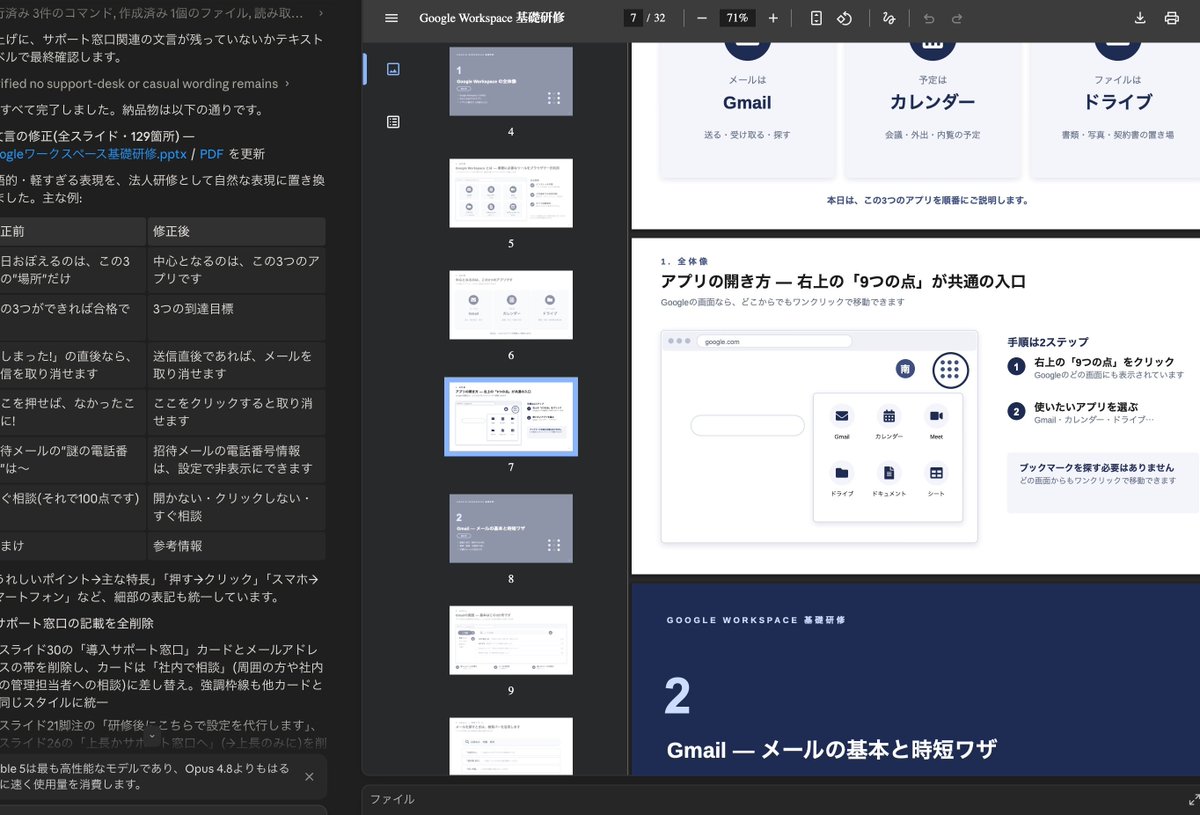The width and height of the screenshot is (1200, 815).
Task: Click the Gmail envelope icon in slide
Action: point(842,416)
